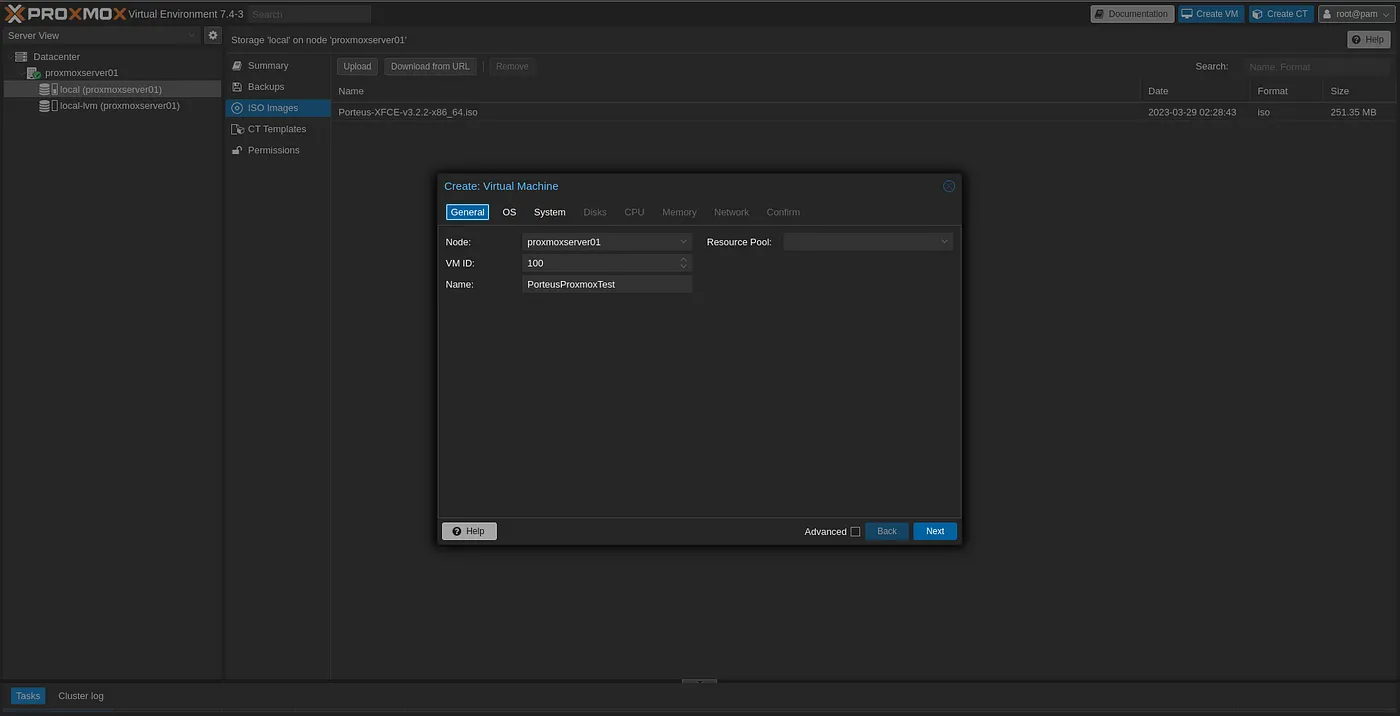The width and height of the screenshot is (1400, 716).
Task: Close the Create Virtual Machine dialog
Action: [x=949, y=186]
